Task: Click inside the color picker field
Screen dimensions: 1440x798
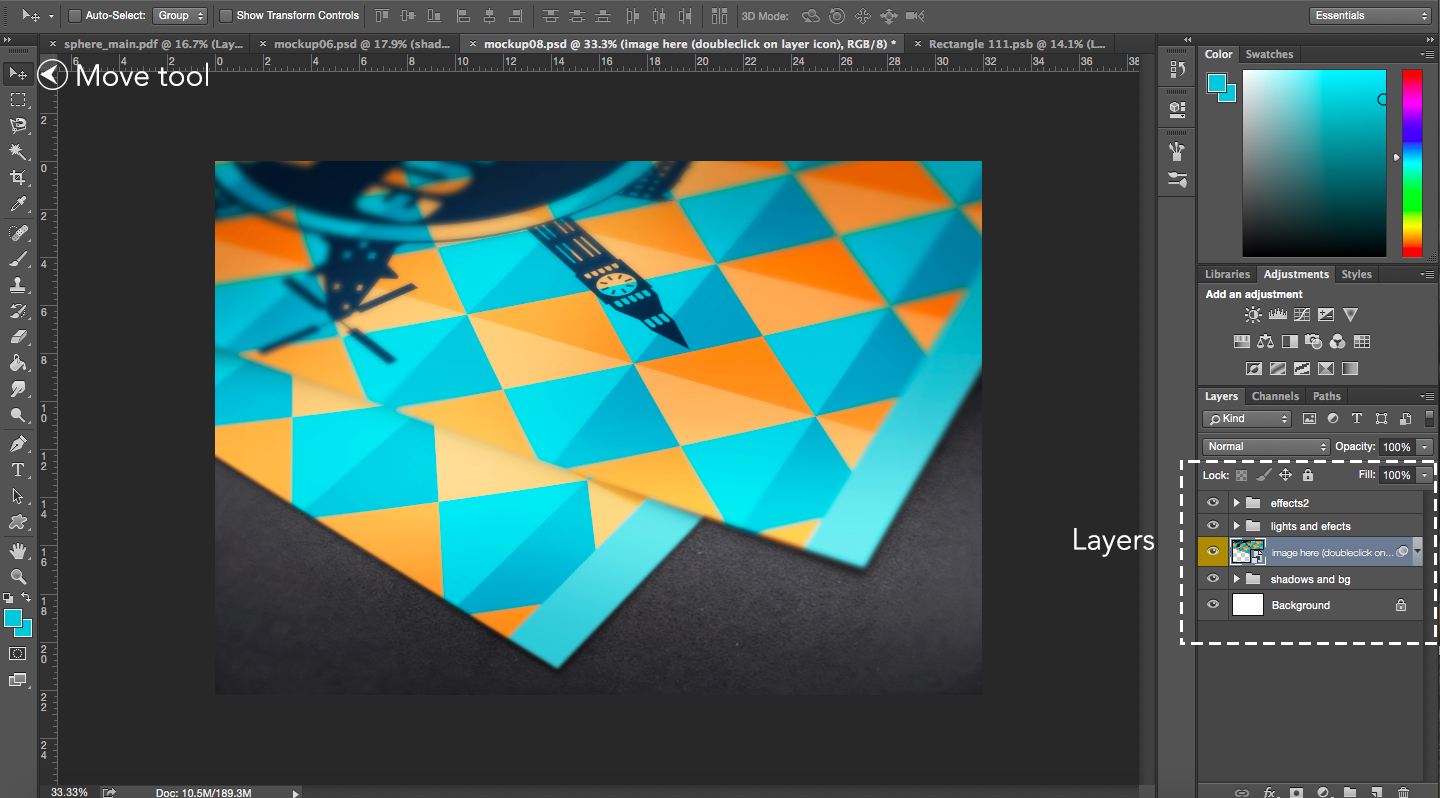Action: [x=1314, y=164]
